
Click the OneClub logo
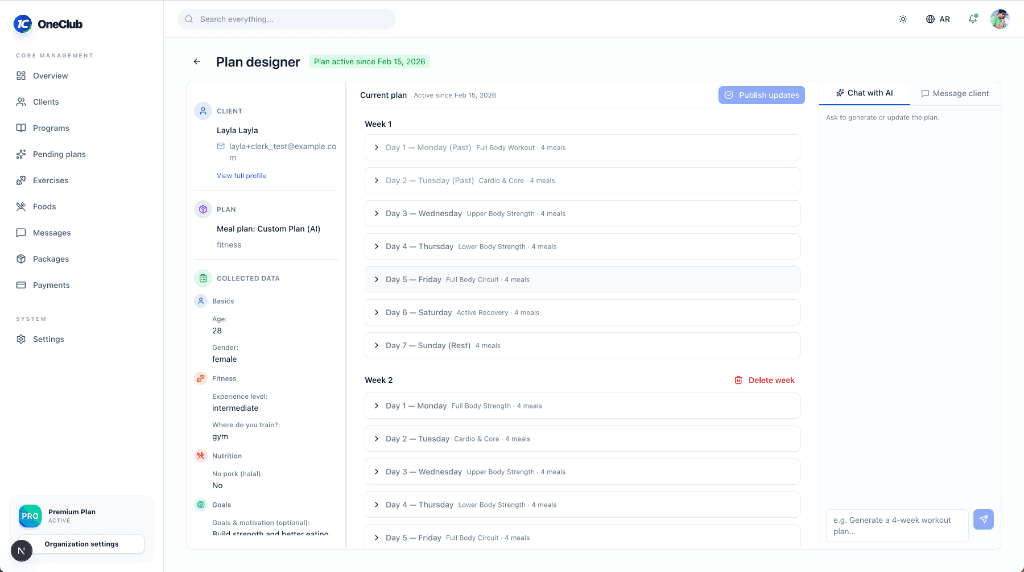(x=48, y=24)
